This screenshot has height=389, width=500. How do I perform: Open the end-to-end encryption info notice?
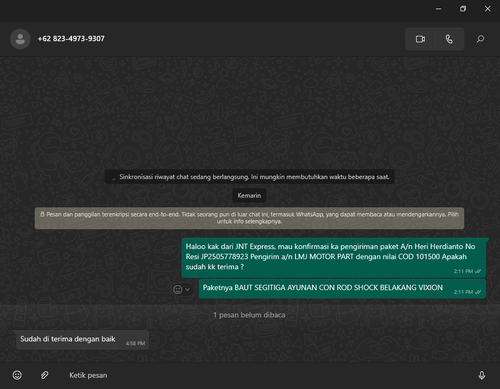pyautogui.click(x=249, y=218)
